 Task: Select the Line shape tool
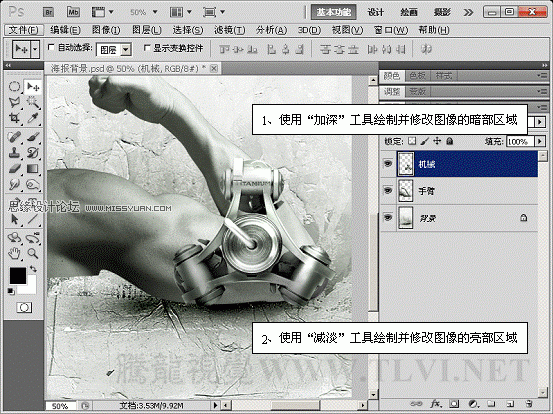click(x=33, y=219)
